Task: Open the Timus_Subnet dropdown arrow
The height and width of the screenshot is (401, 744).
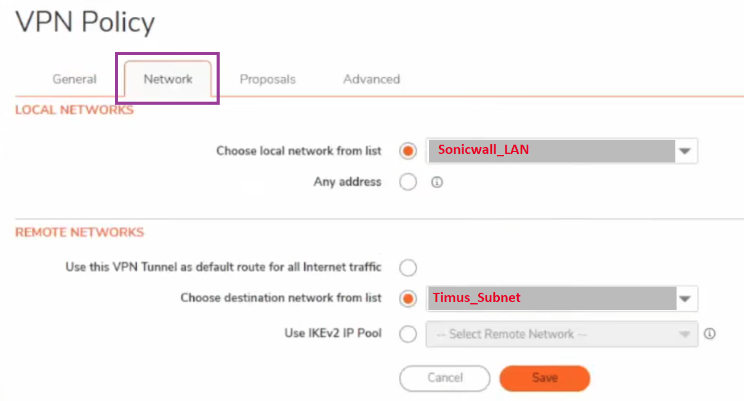Action: (x=685, y=298)
